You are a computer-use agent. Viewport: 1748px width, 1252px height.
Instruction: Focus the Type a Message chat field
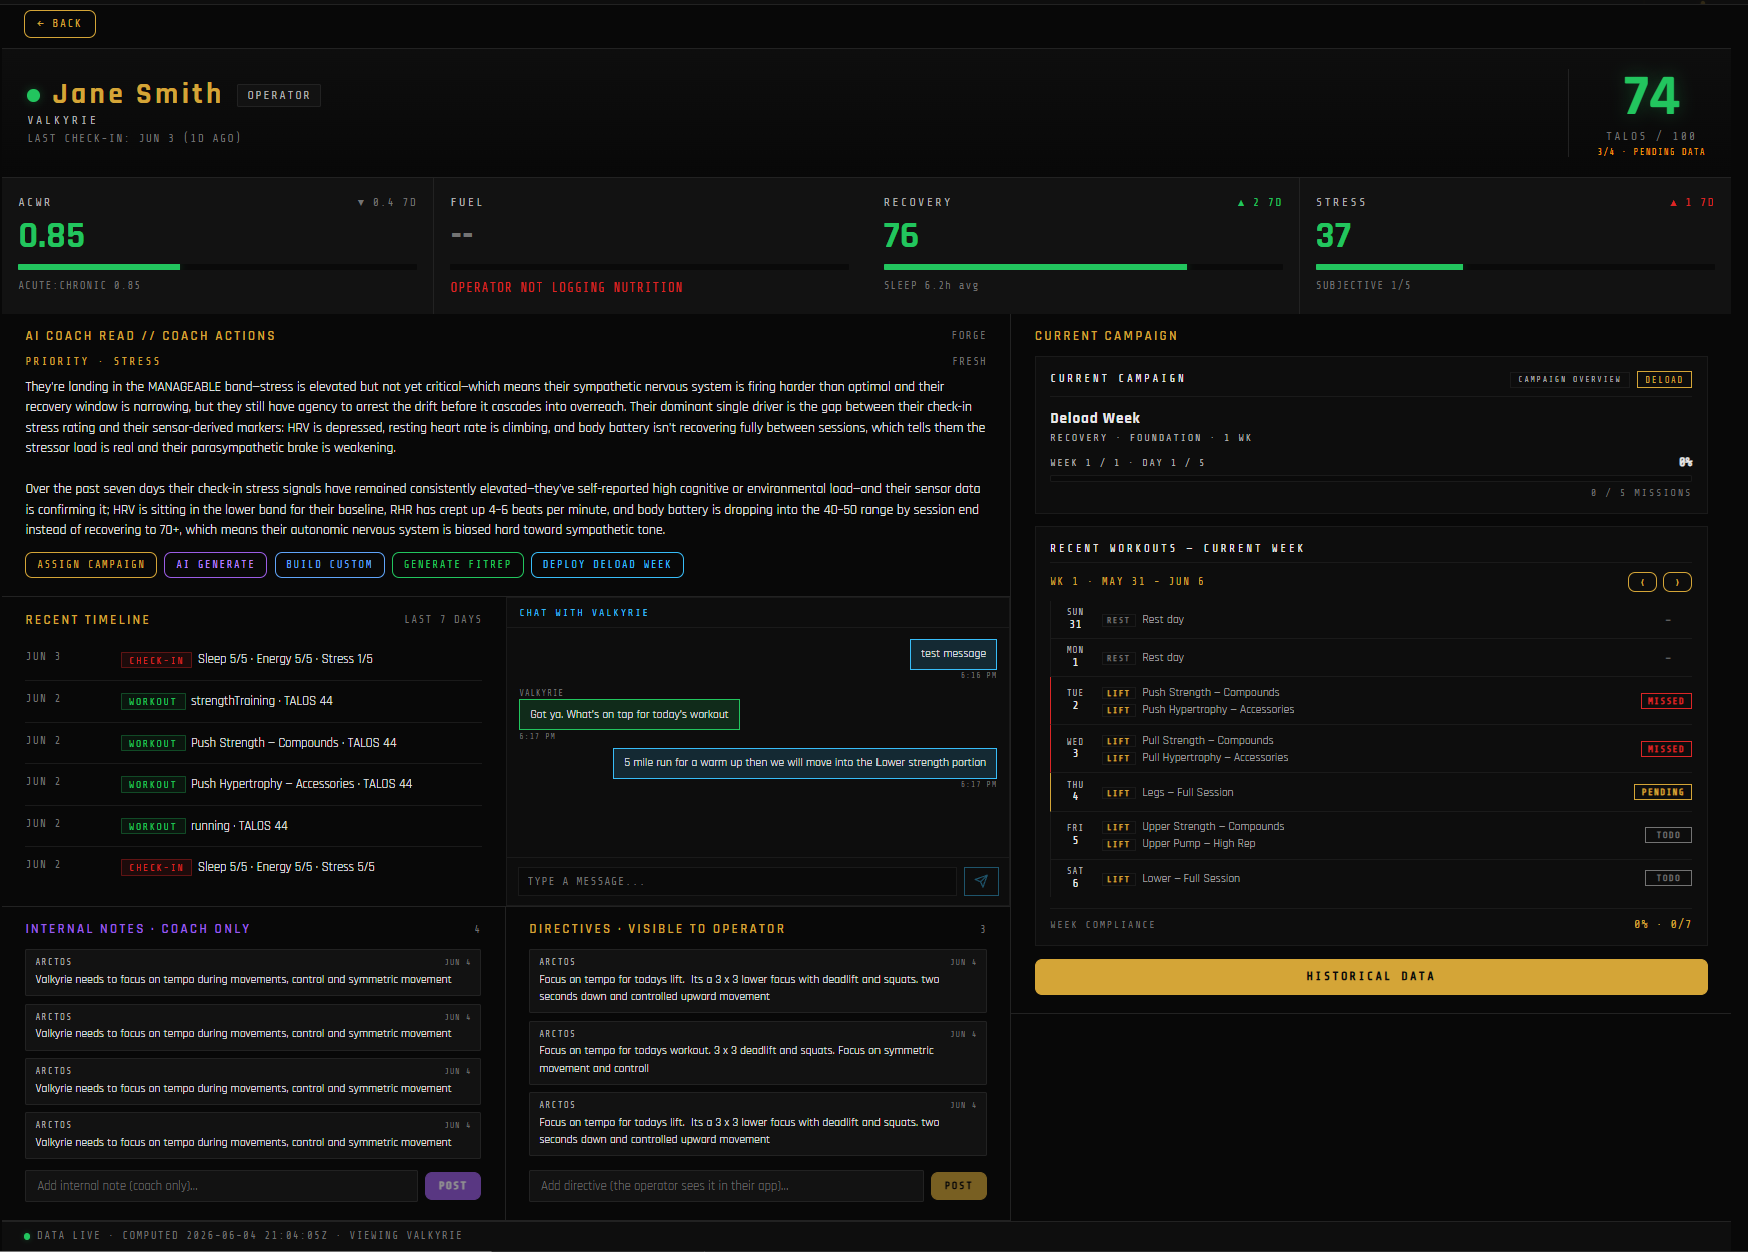[x=738, y=881]
